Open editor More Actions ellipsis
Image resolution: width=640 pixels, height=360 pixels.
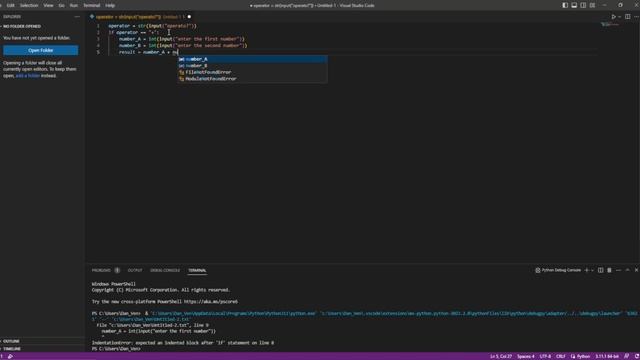pyautogui.click(x=637, y=17)
